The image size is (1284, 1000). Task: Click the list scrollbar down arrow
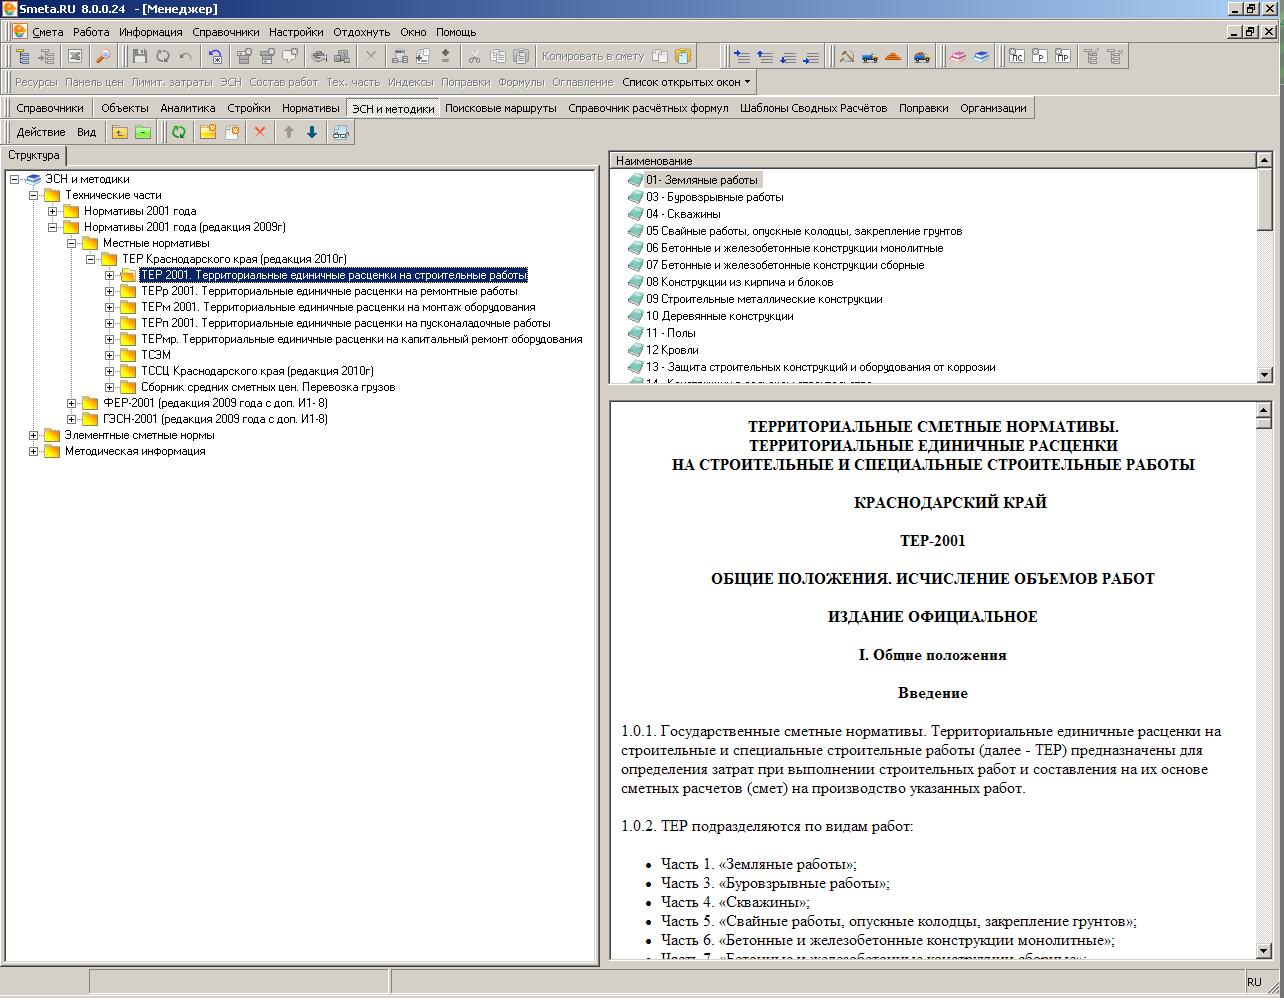[x=1264, y=375]
